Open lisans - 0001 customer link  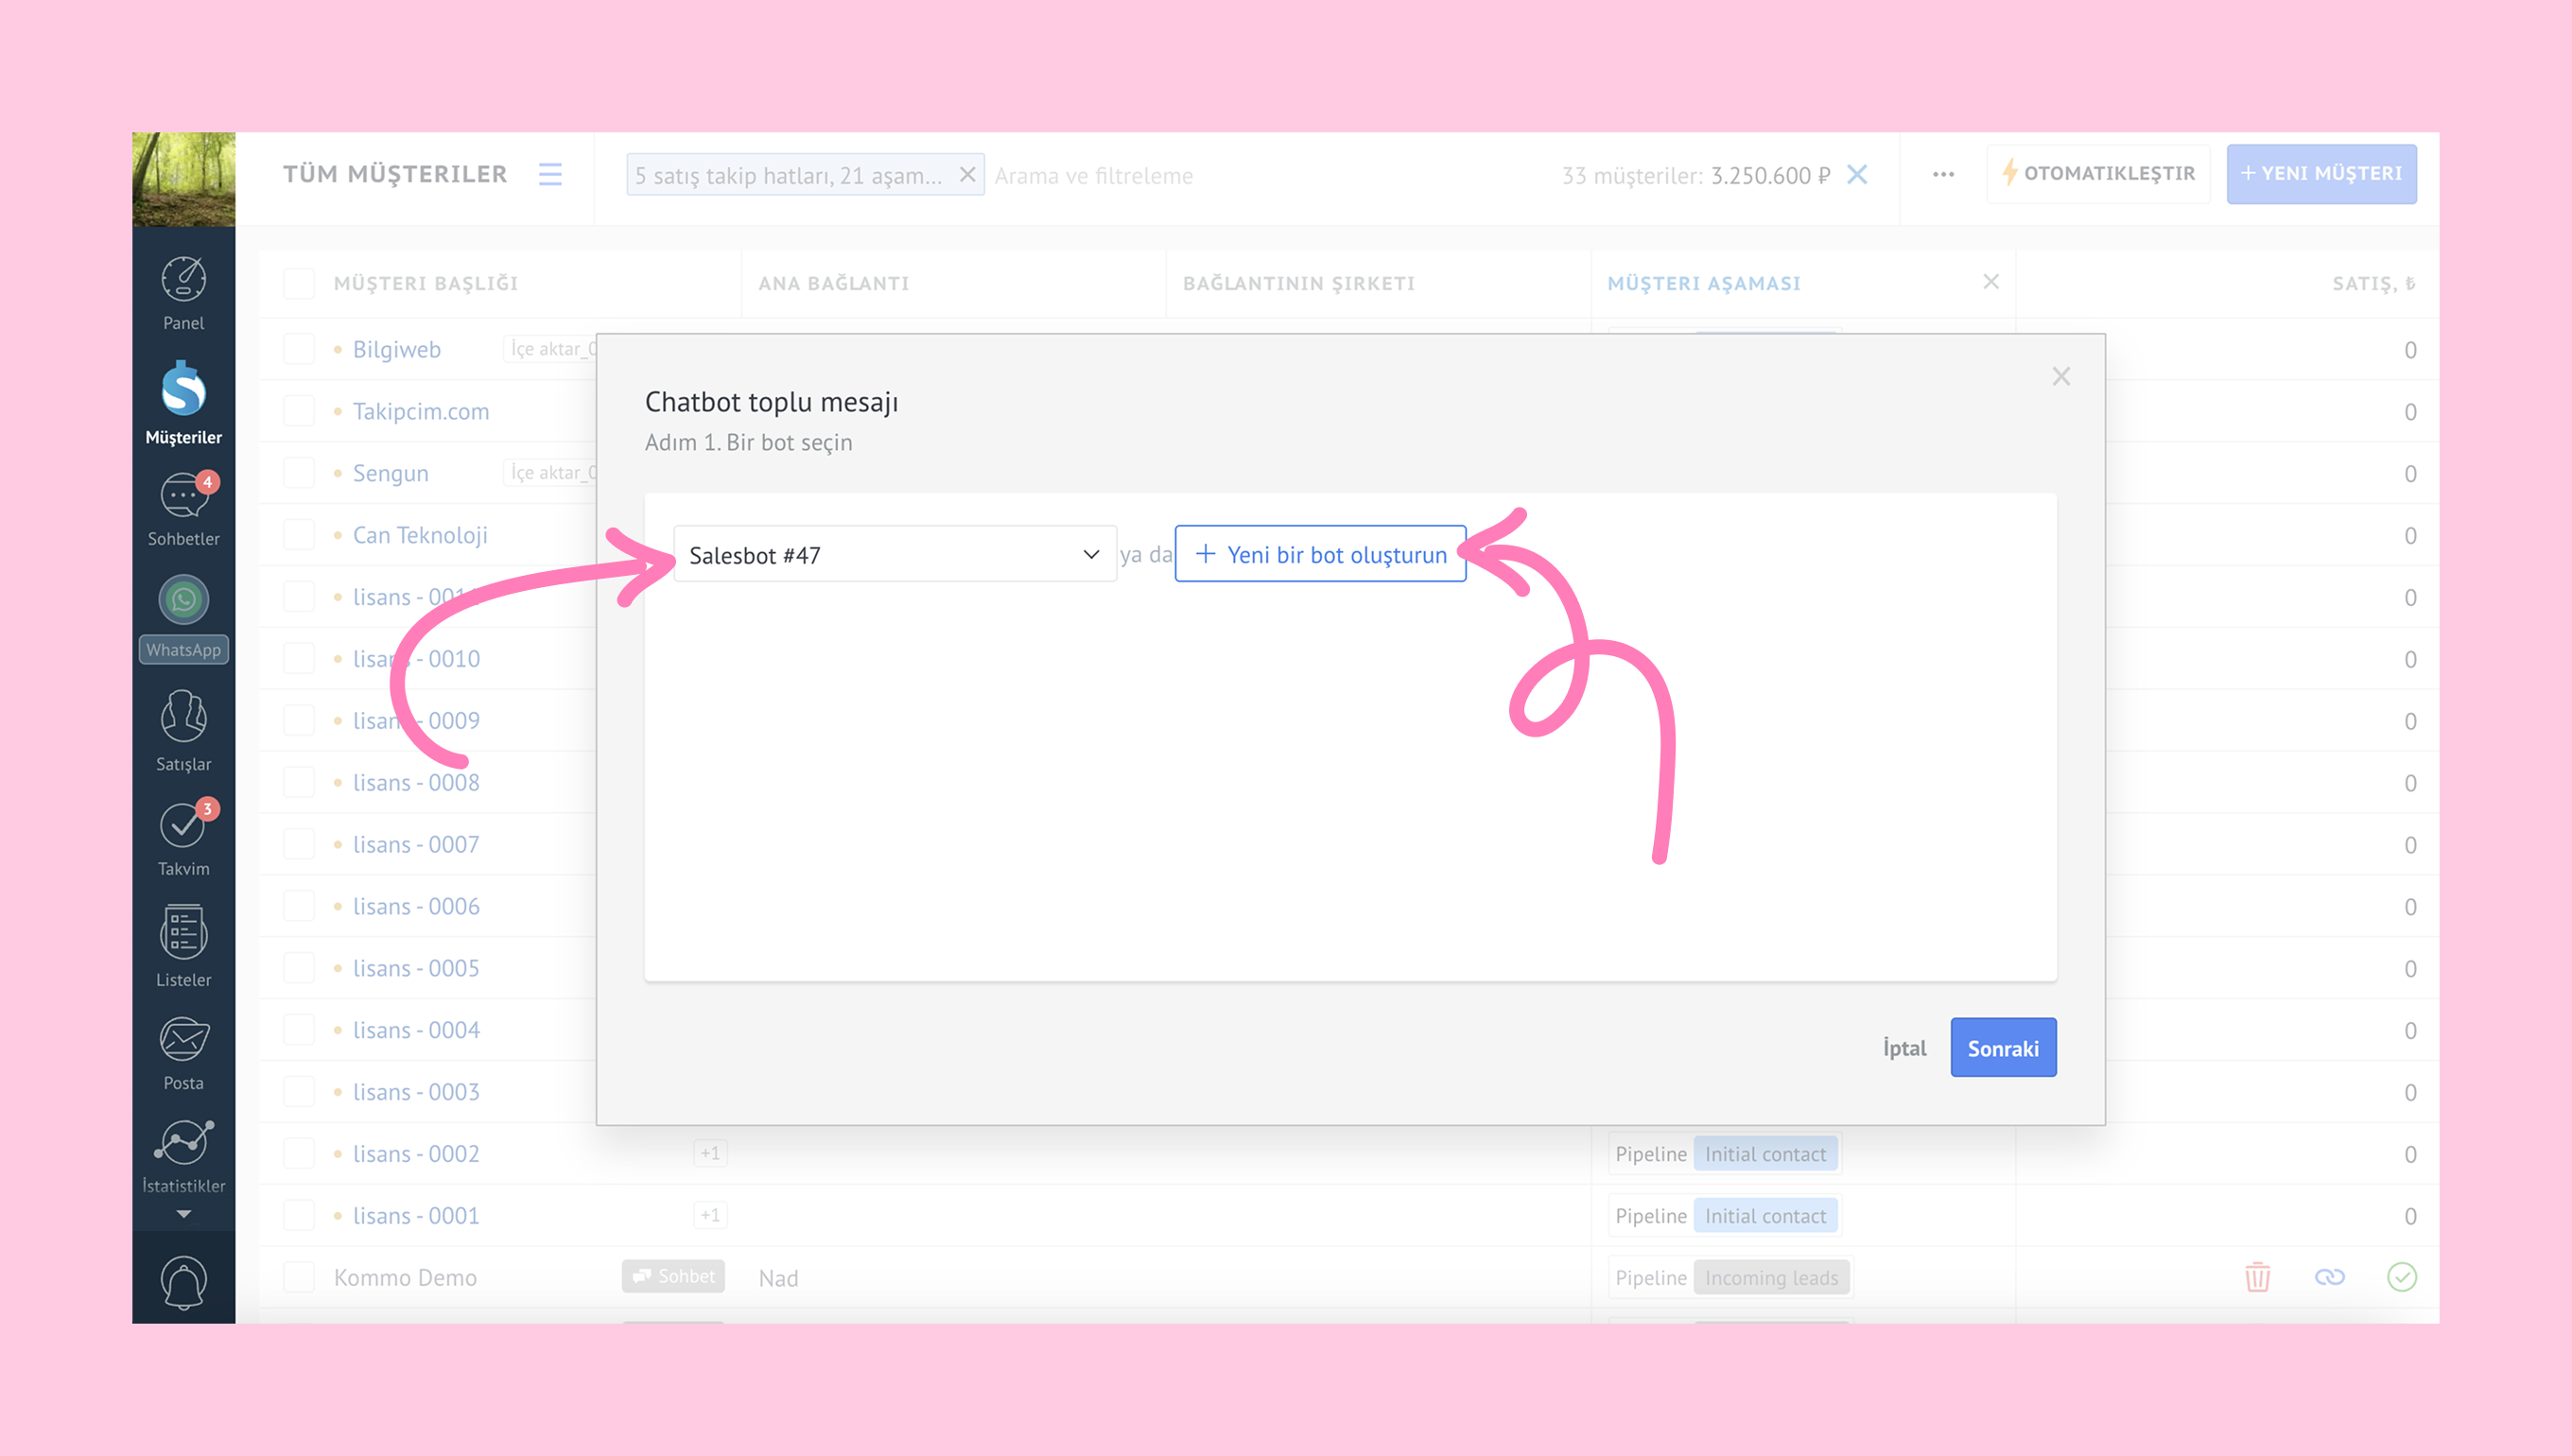click(x=416, y=1216)
